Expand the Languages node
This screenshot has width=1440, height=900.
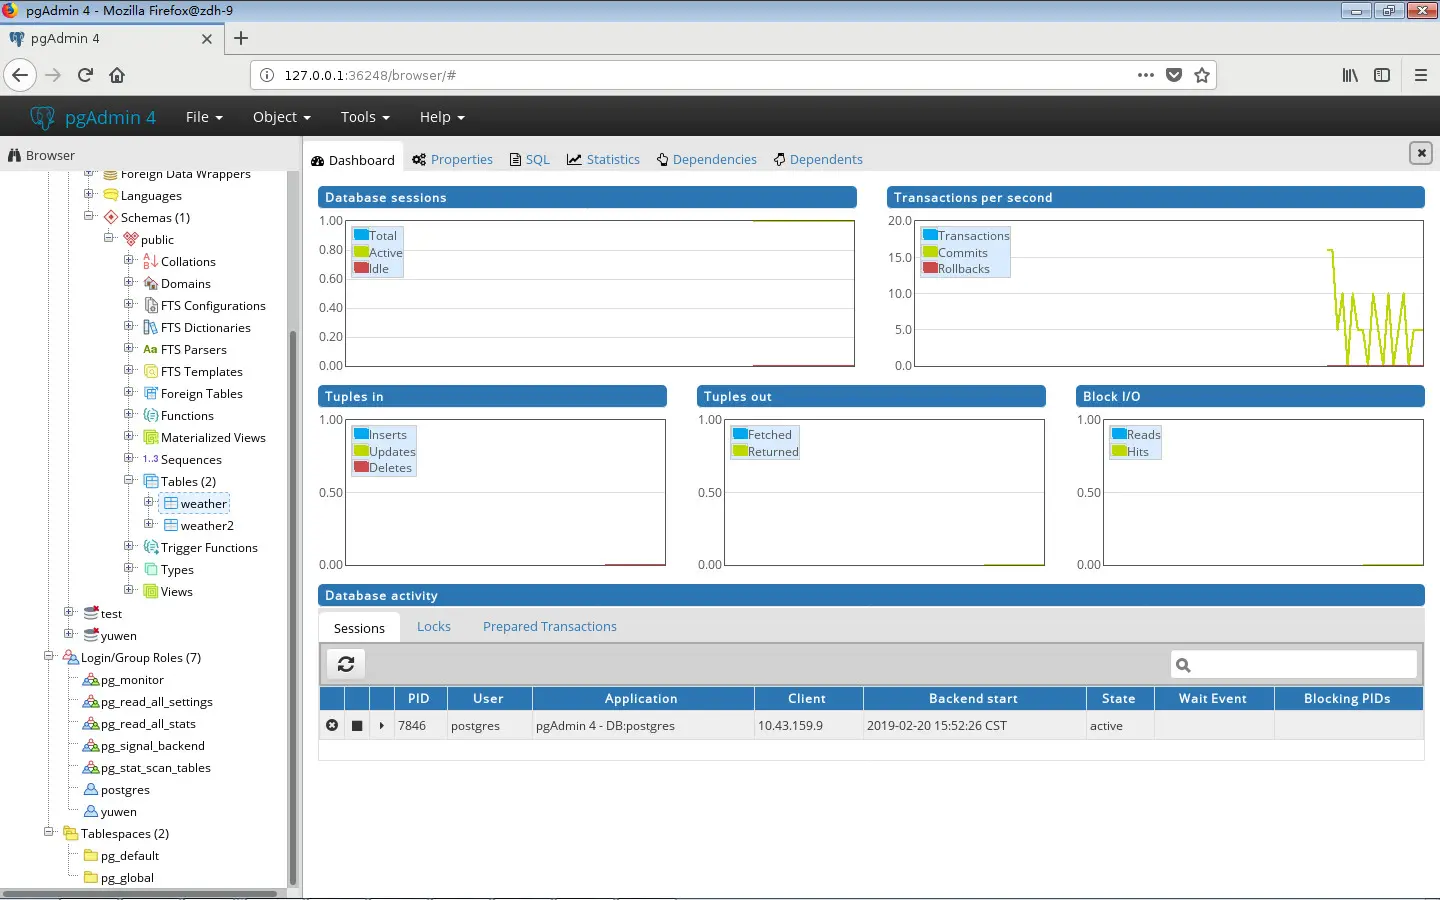tap(89, 194)
